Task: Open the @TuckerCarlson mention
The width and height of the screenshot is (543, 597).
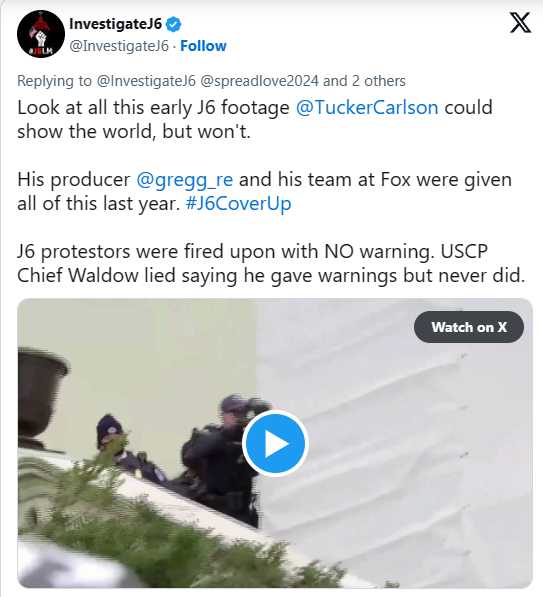Action: click(367, 107)
